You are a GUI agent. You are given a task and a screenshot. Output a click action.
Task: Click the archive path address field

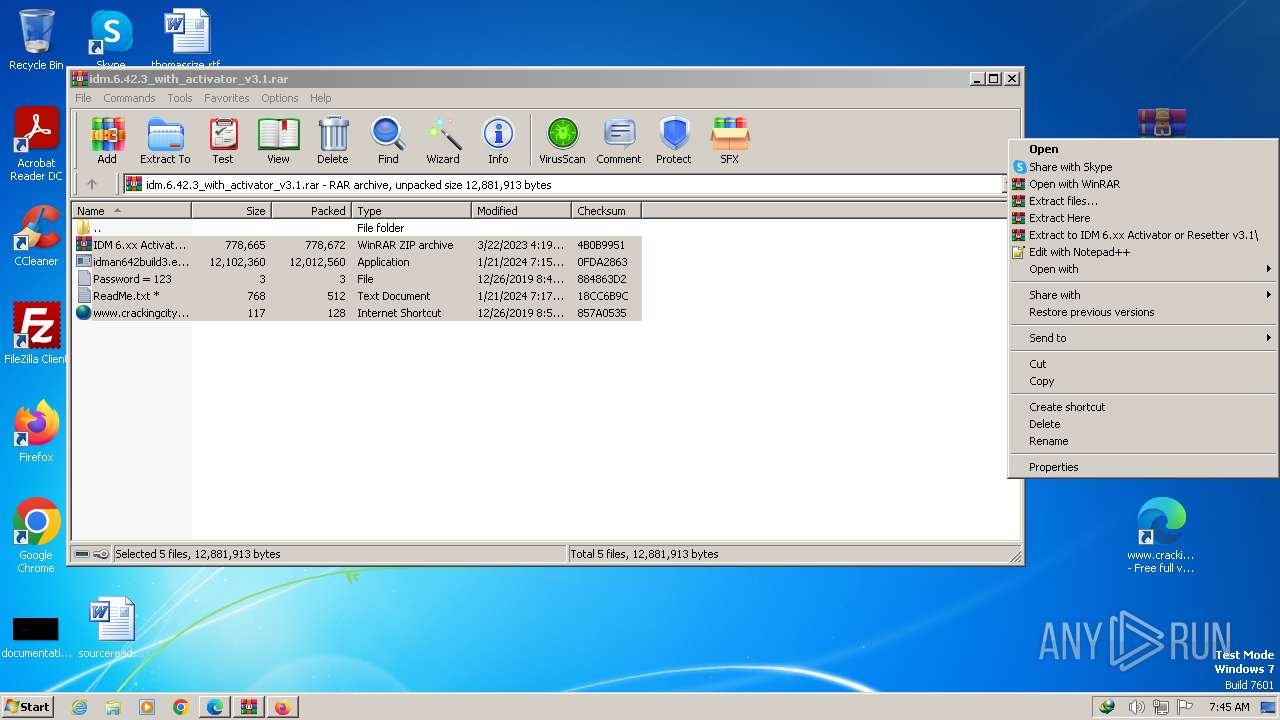[563, 184]
